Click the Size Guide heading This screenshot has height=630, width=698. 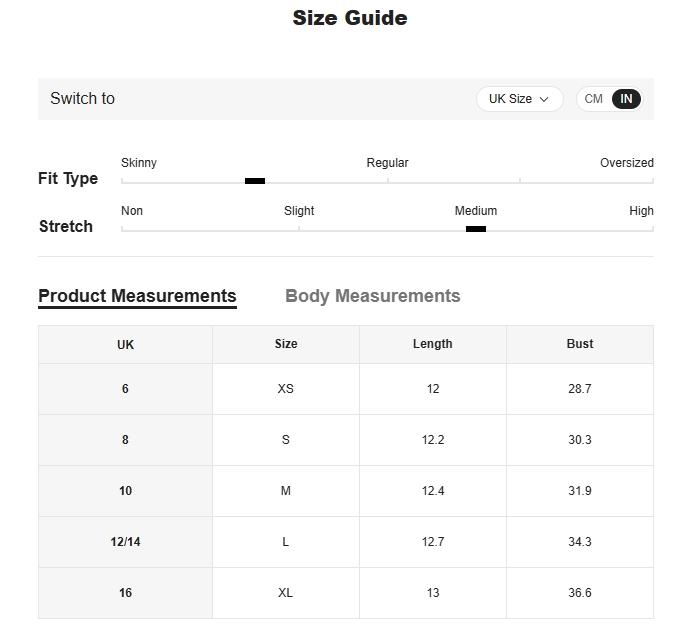[350, 18]
